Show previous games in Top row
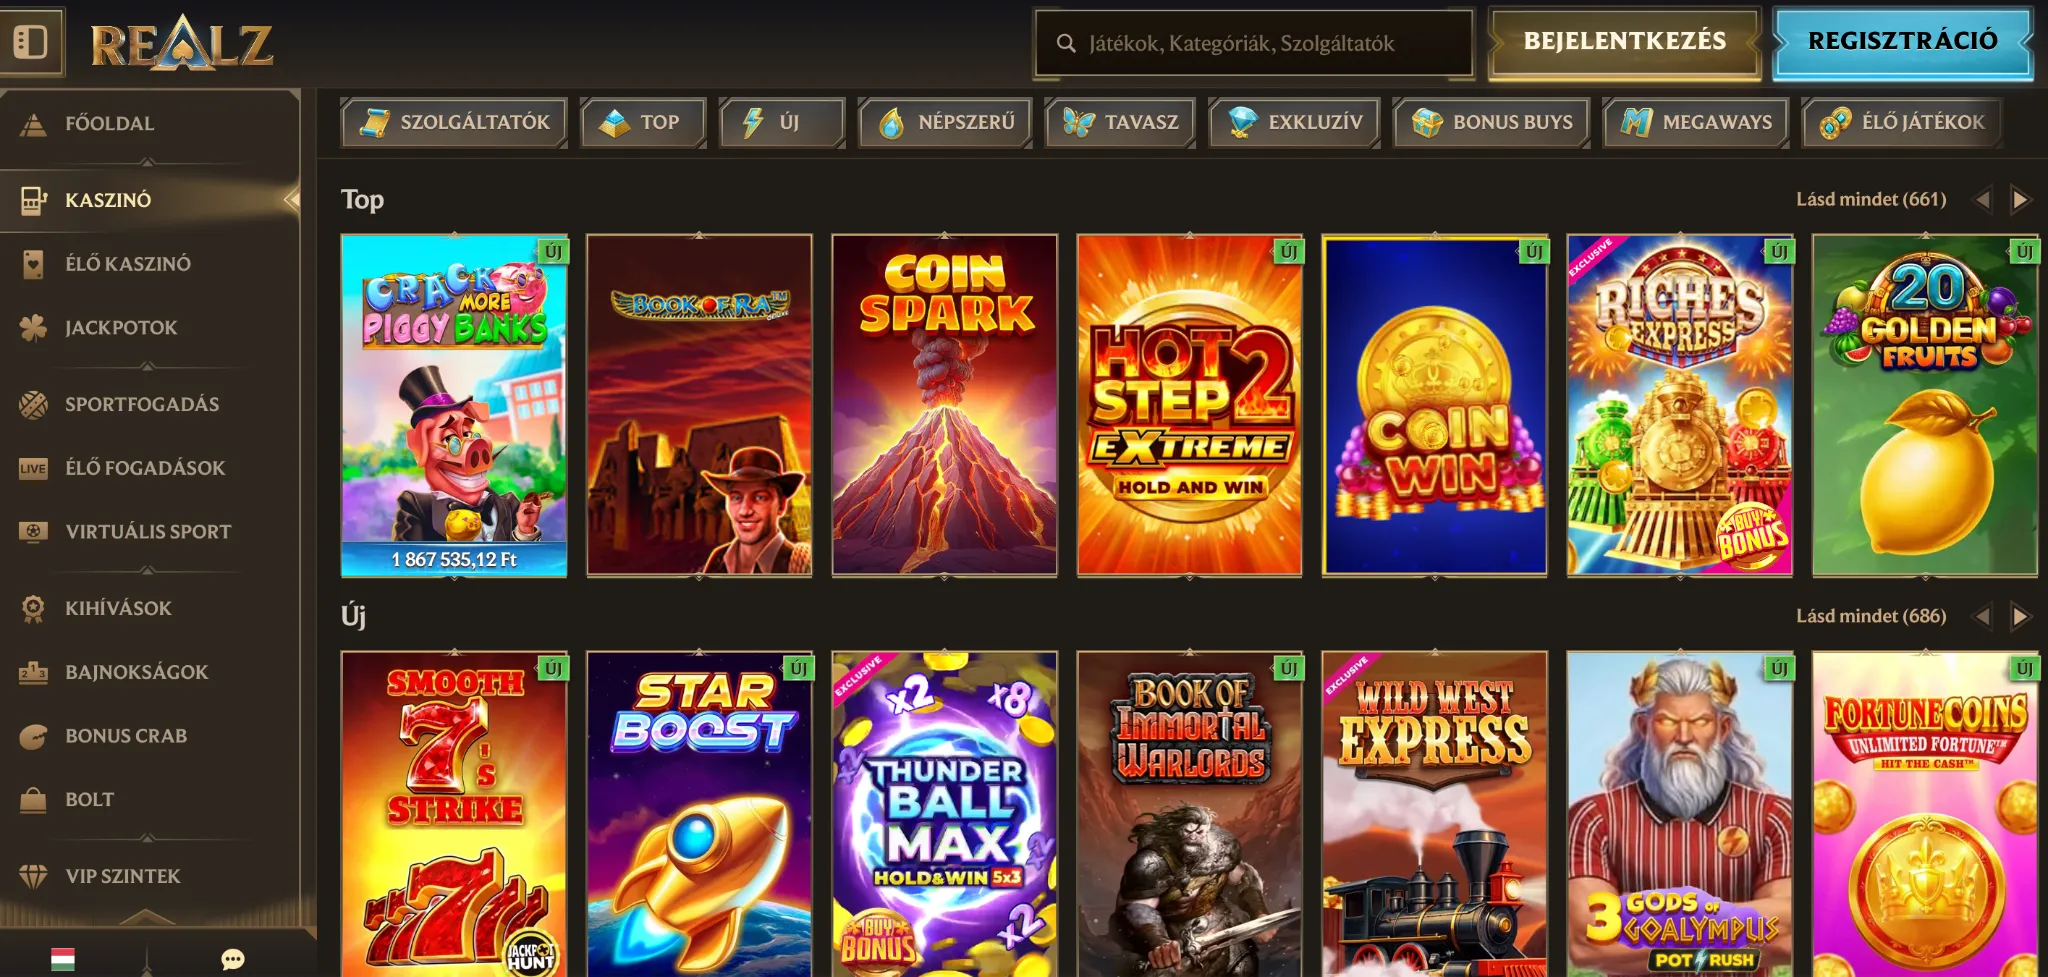2048x977 pixels. [1982, 200]
